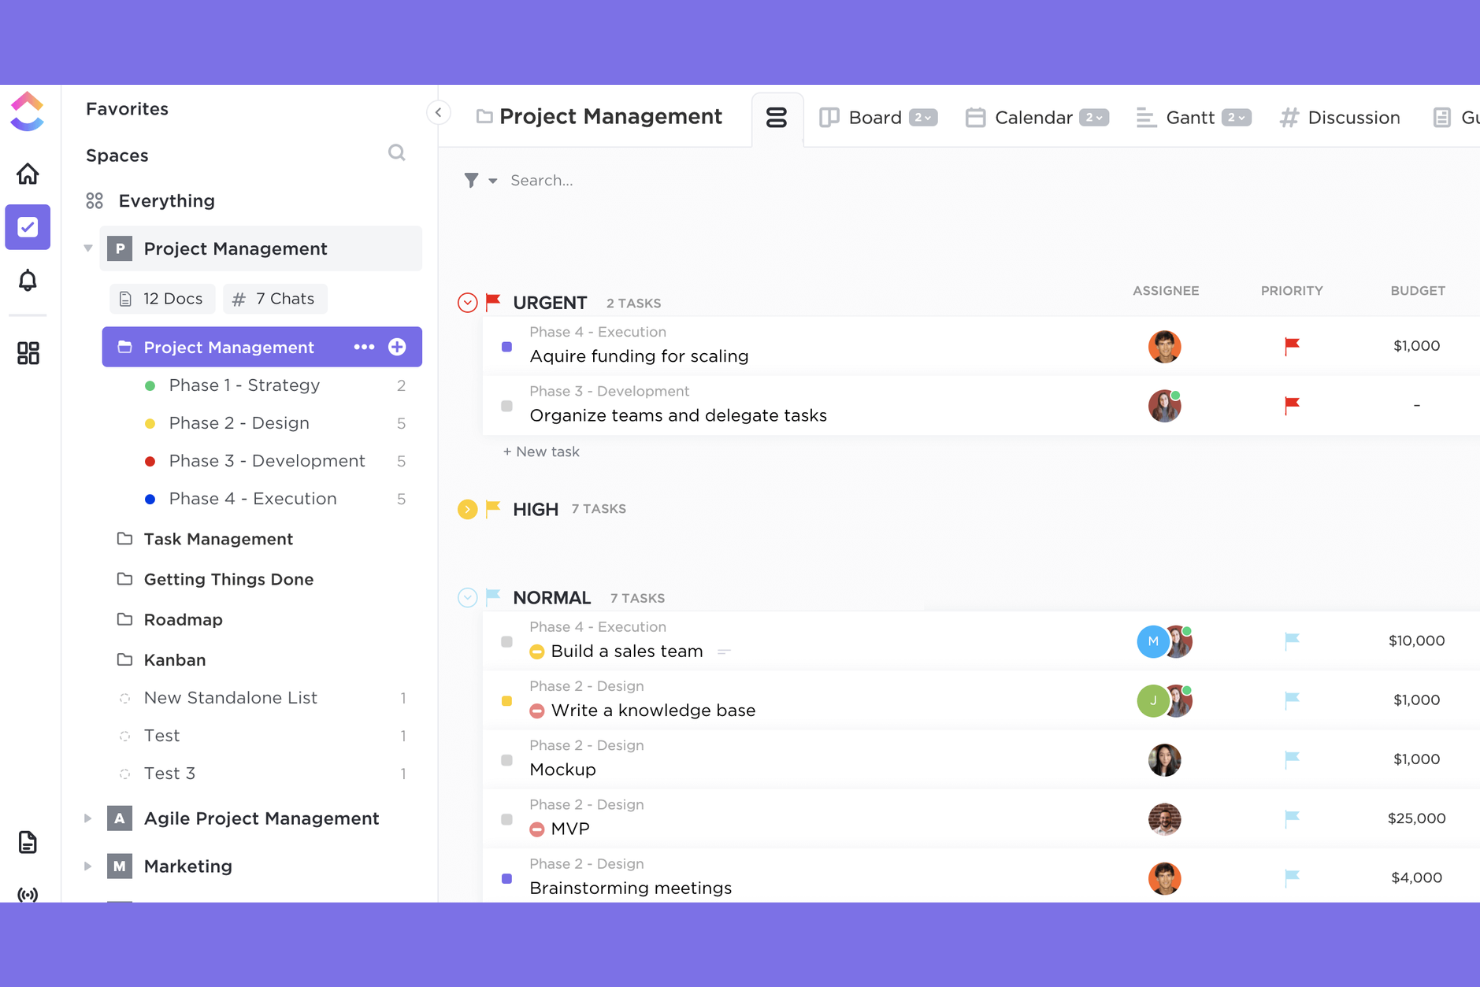Collapse the Project Management space arrow
The image size is (1480, 987).
pos(88,248)
